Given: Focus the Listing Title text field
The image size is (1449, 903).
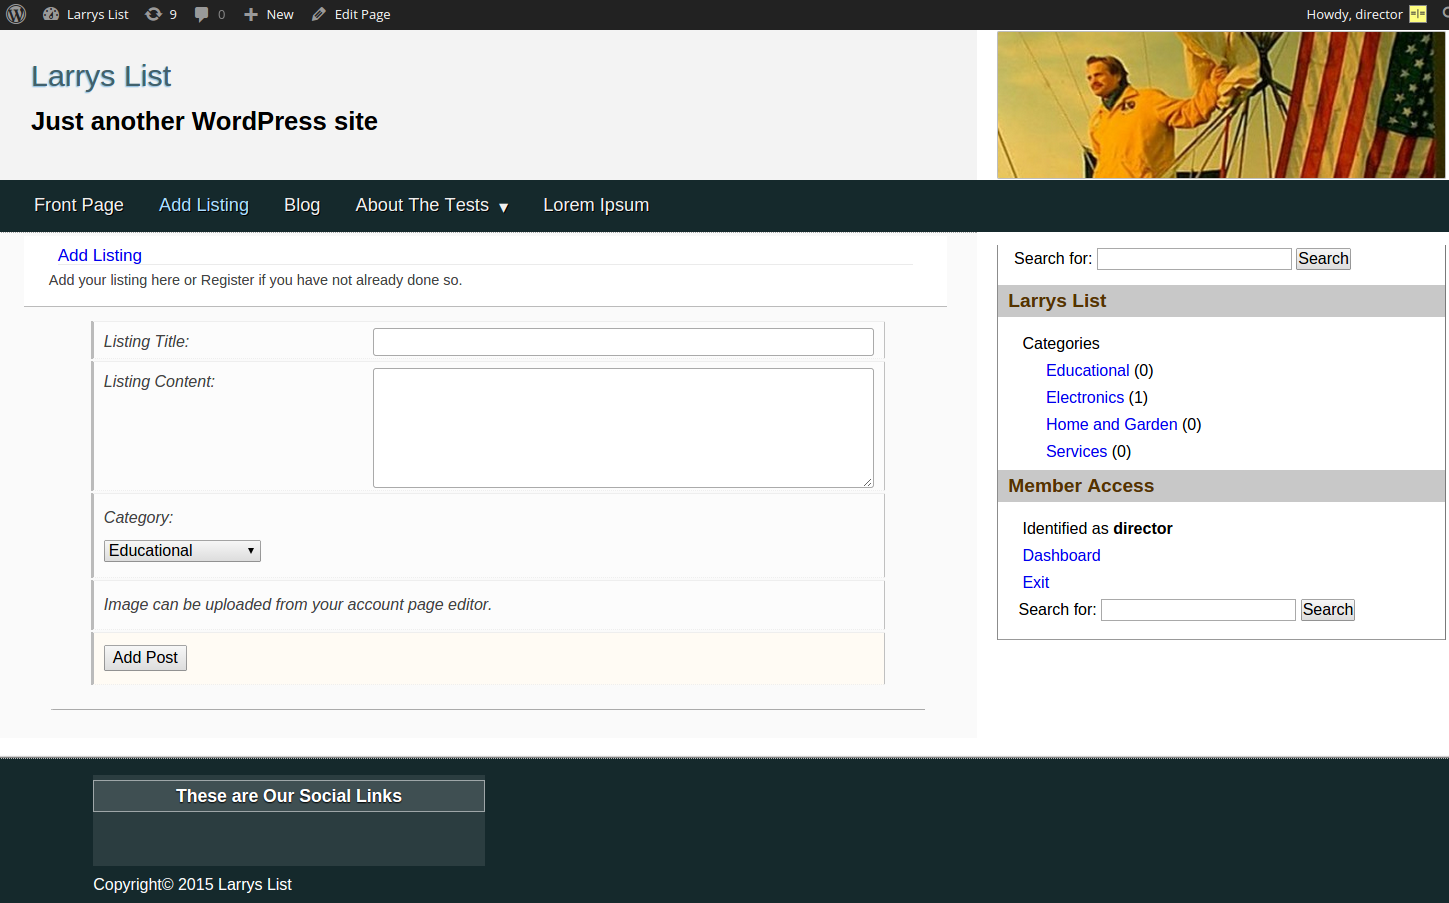Looking at the screenshot, I should pos(623,342).
